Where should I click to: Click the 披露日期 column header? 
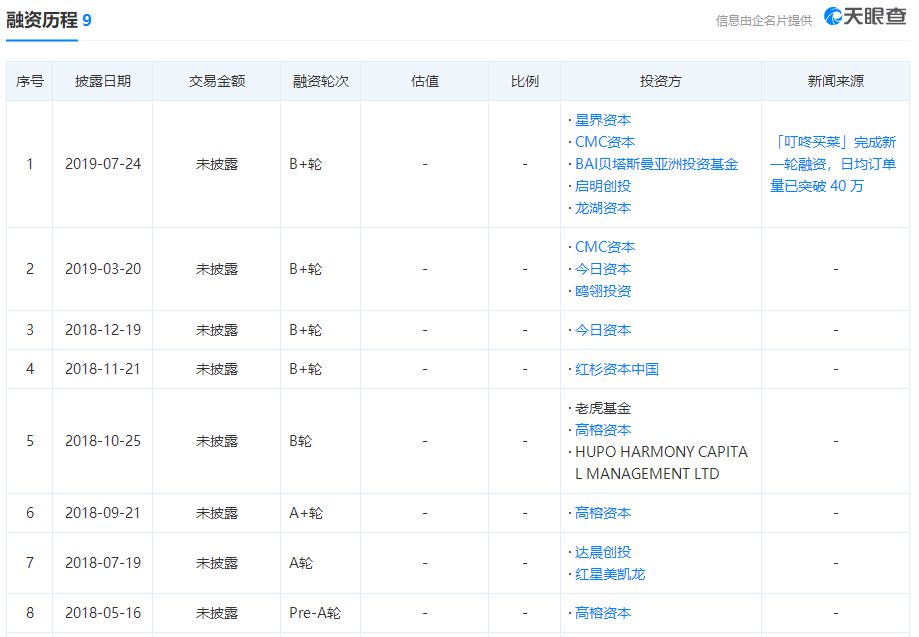coord(103,81)
